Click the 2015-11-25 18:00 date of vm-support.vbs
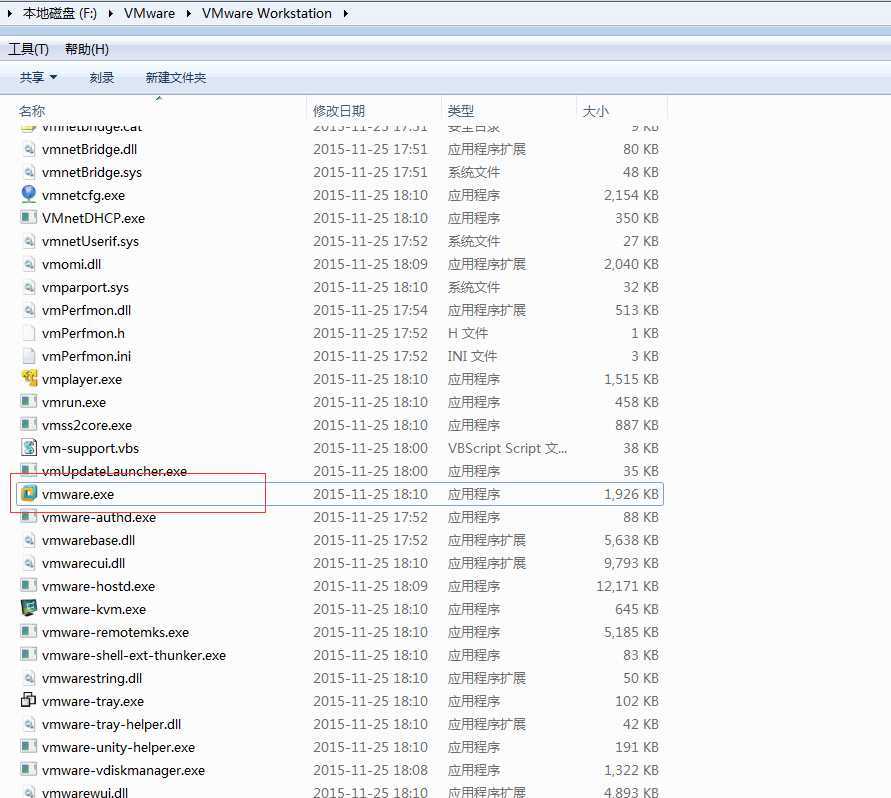This screenshot has width=891, height=798. [370, 448]
